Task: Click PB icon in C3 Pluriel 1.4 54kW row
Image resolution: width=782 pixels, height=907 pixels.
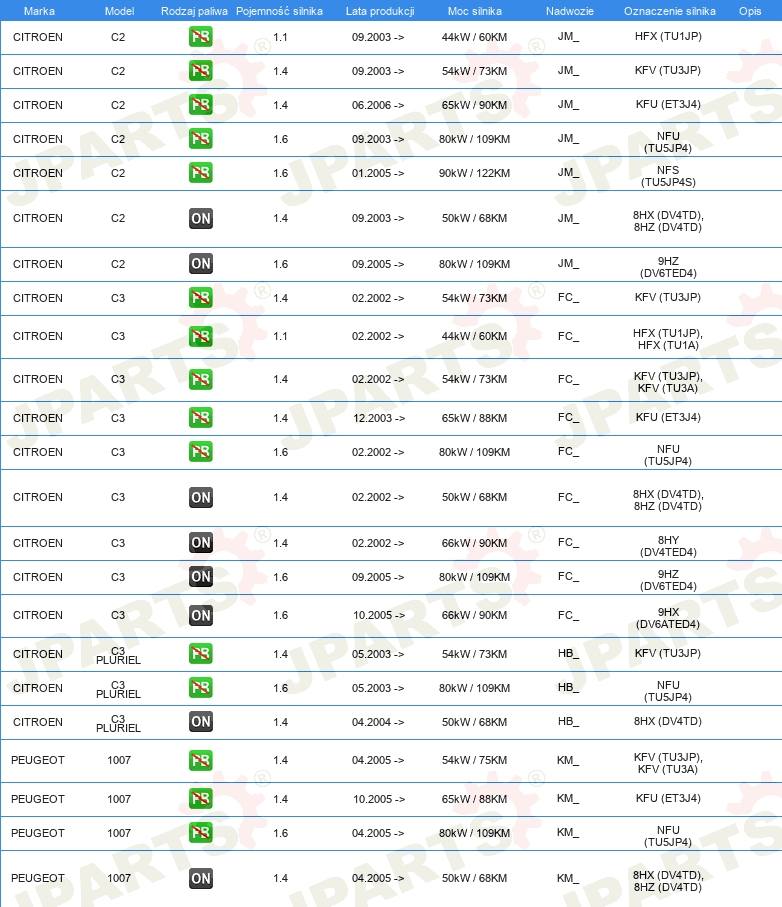Action: point(201,654)
